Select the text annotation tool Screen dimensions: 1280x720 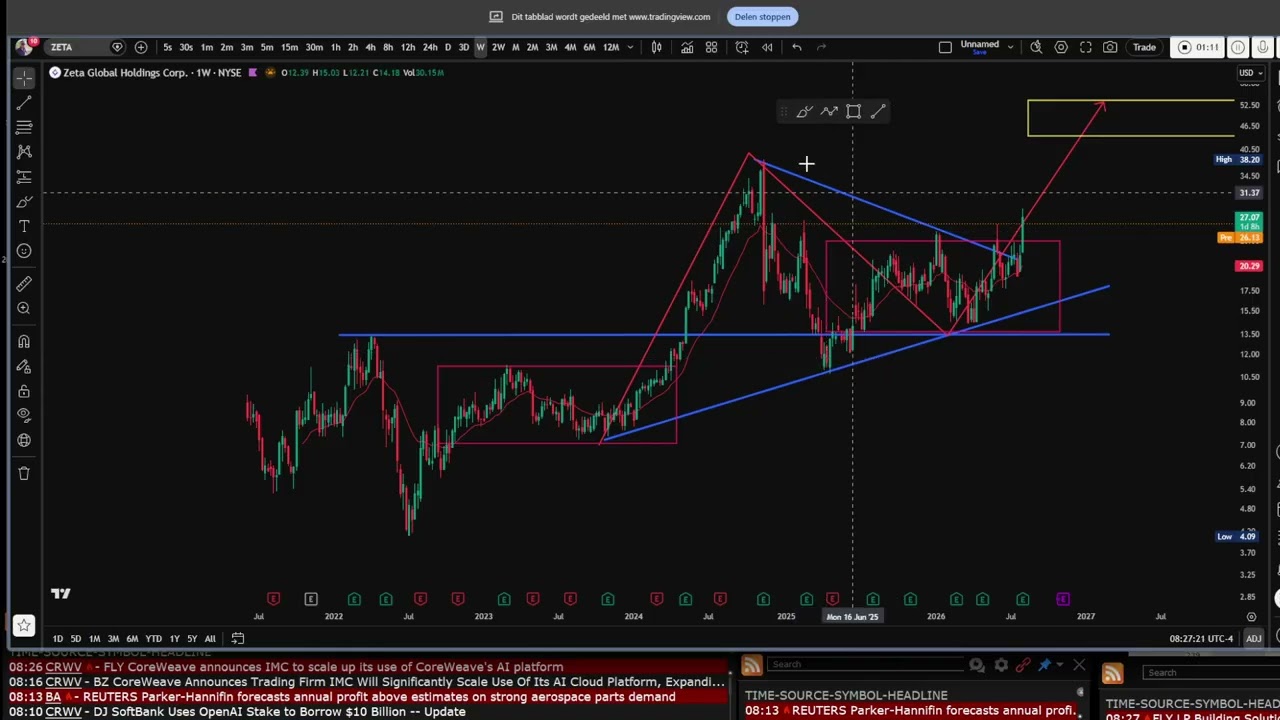pos(24,226)
